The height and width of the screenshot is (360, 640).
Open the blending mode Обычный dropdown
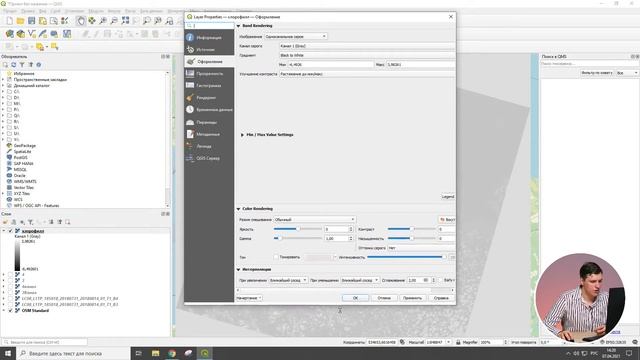pos(314,220)
